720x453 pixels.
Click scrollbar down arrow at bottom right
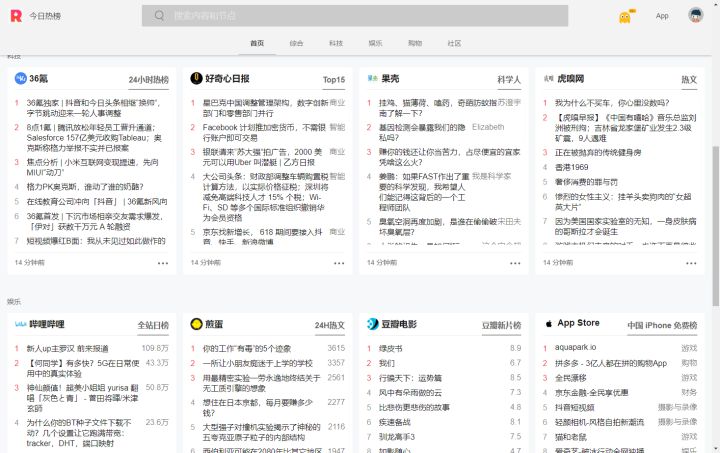(x=715, y=448)
